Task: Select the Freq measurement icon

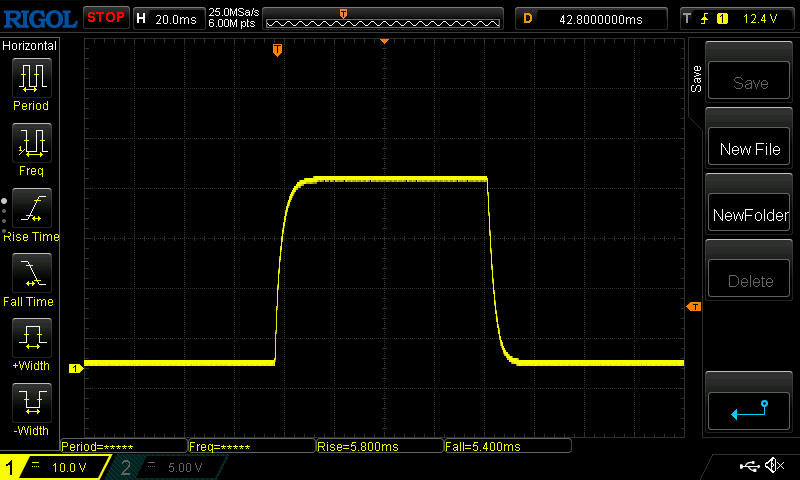Action: [x=31, y=143]
